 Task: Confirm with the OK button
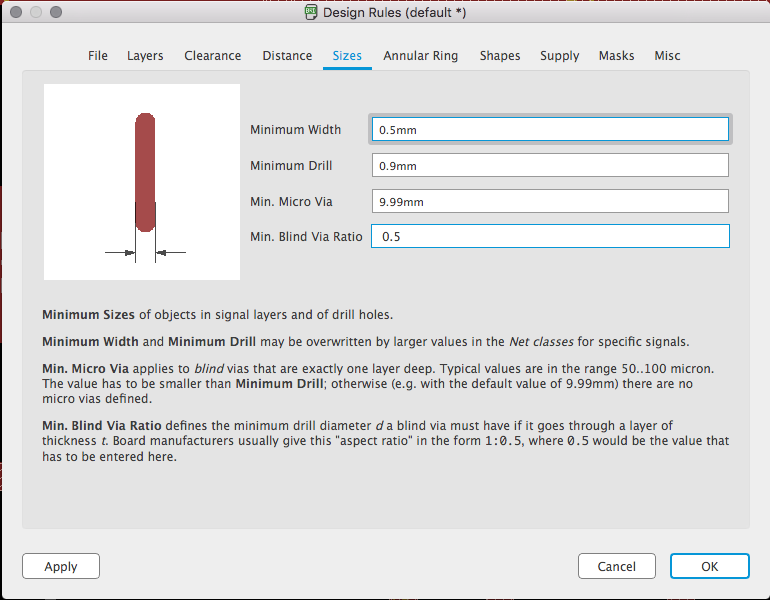tap(710, 566)
